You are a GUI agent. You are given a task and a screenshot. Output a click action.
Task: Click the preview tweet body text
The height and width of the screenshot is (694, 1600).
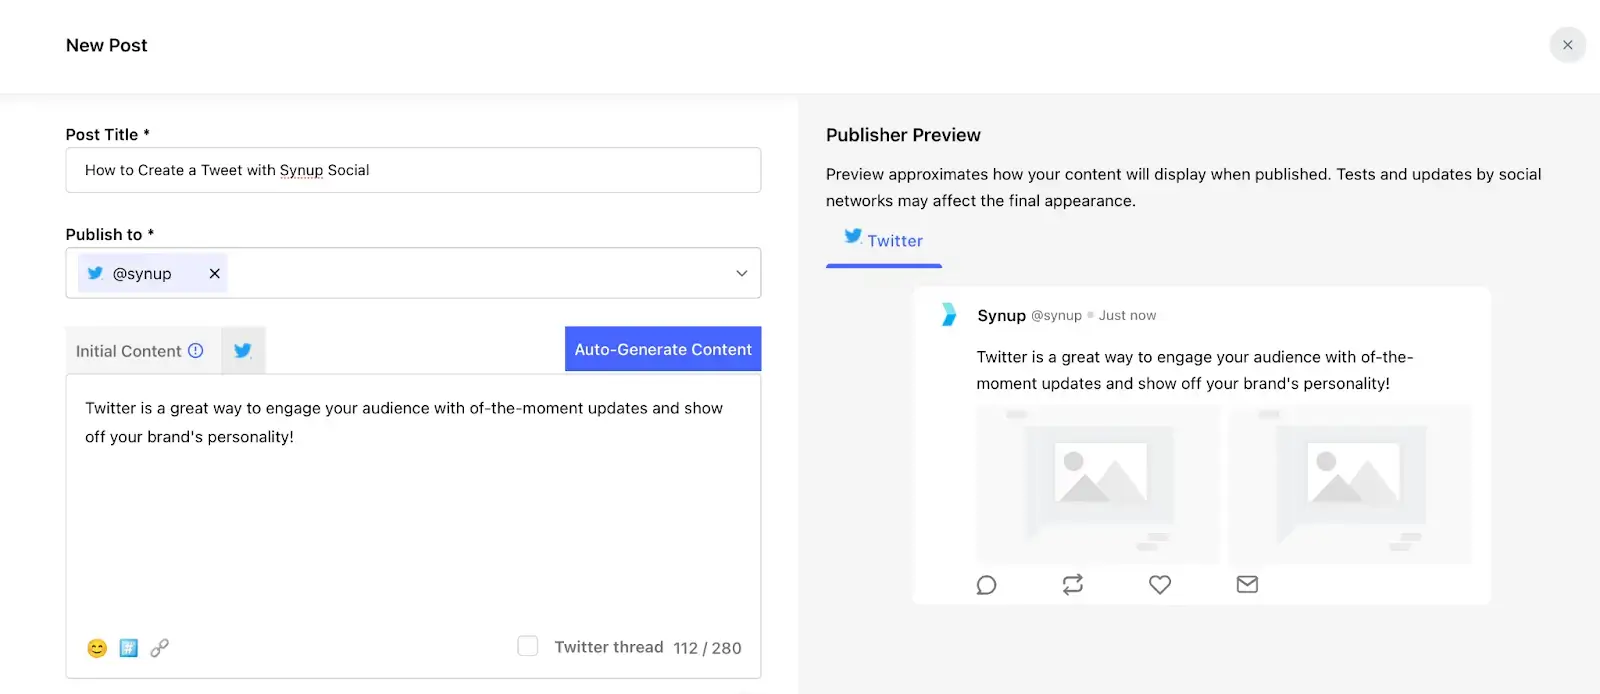[1195, 370]
